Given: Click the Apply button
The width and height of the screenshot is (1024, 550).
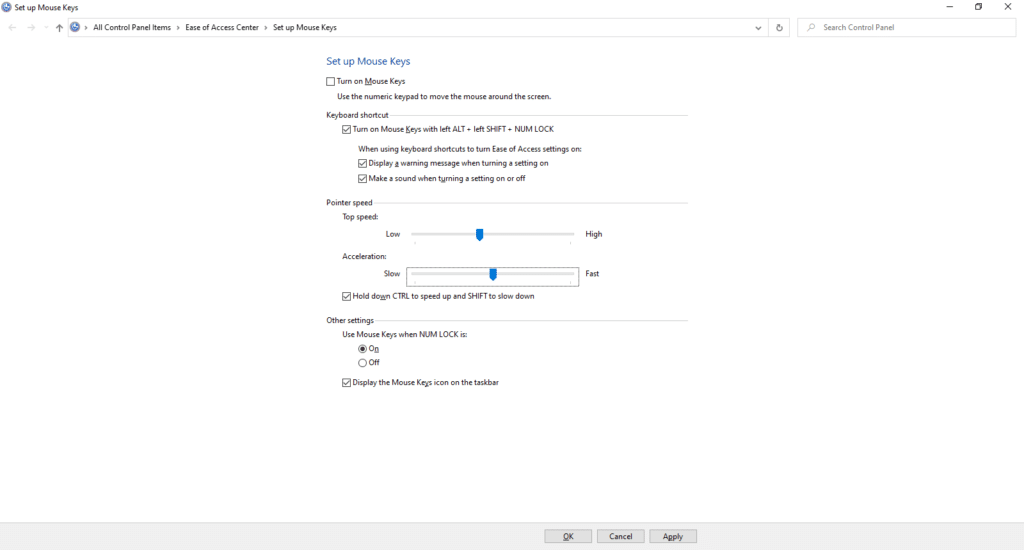Looking at the screenshot, I should [x=673, y=536].
